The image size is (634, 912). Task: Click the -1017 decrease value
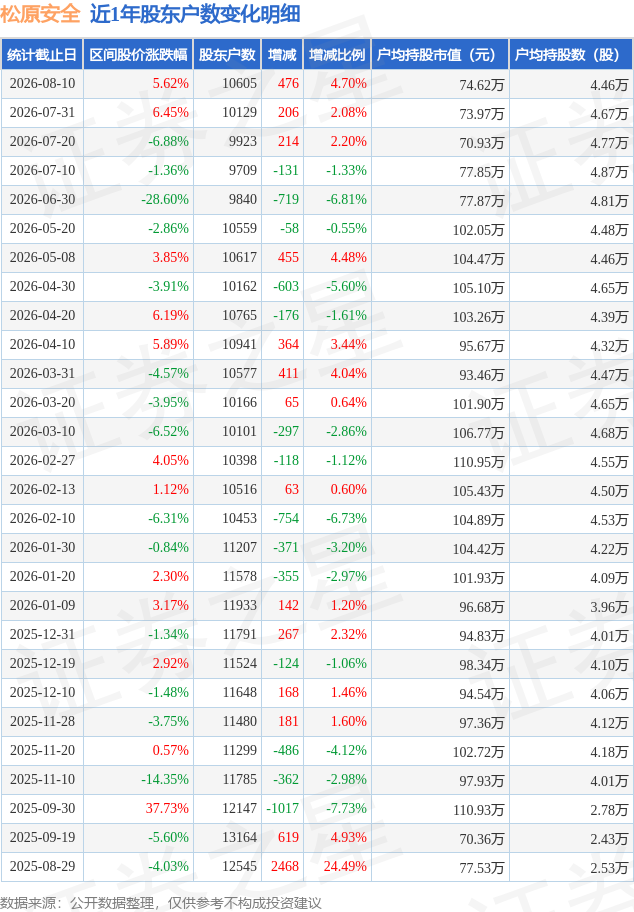pos(282,808)
